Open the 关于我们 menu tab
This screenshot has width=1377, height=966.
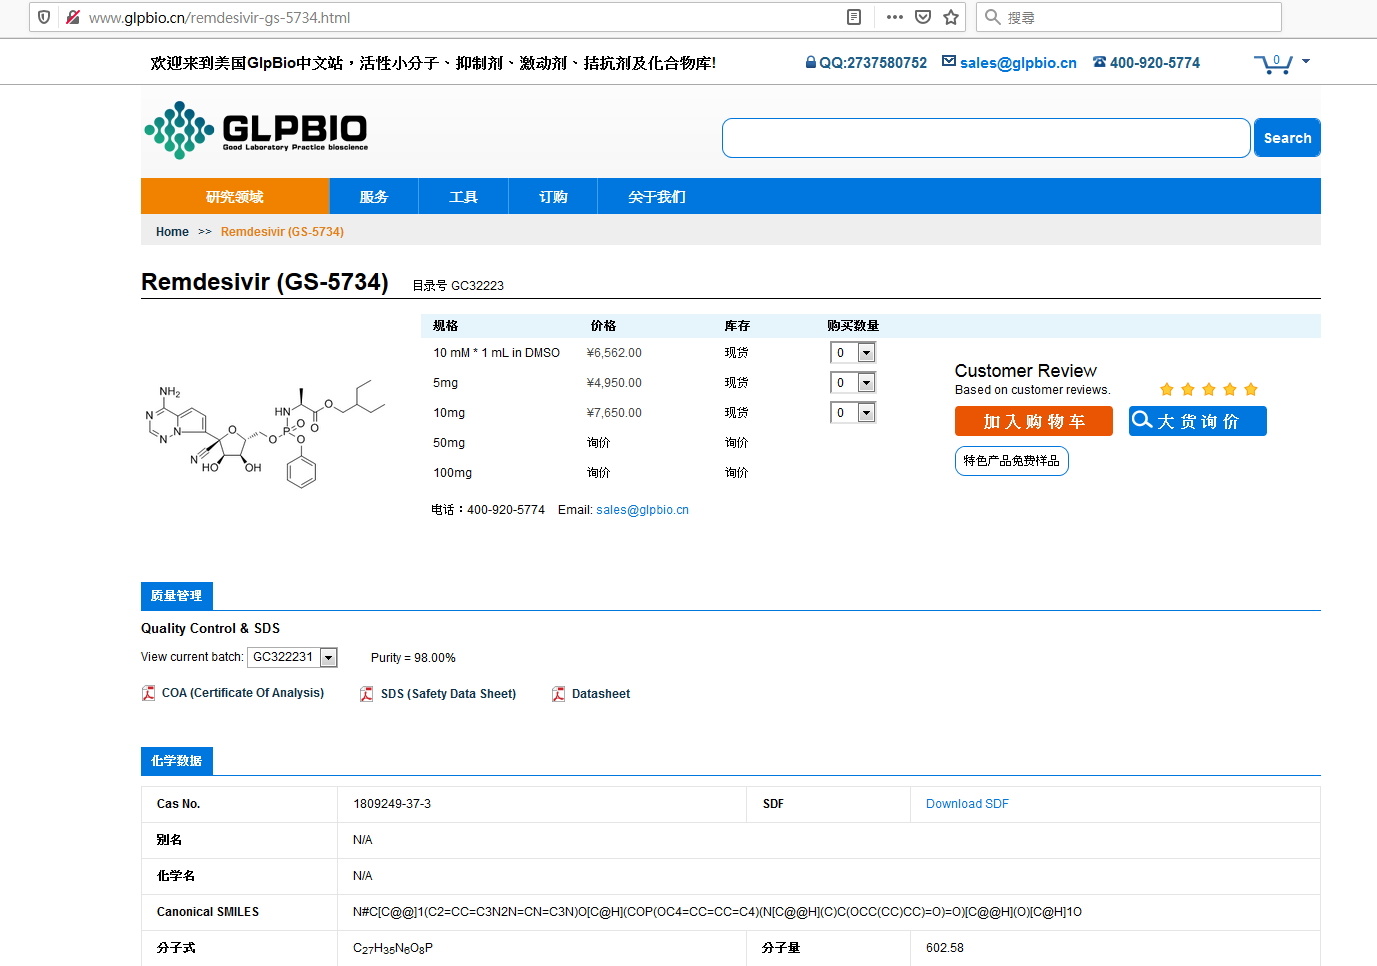pos(657,197)
